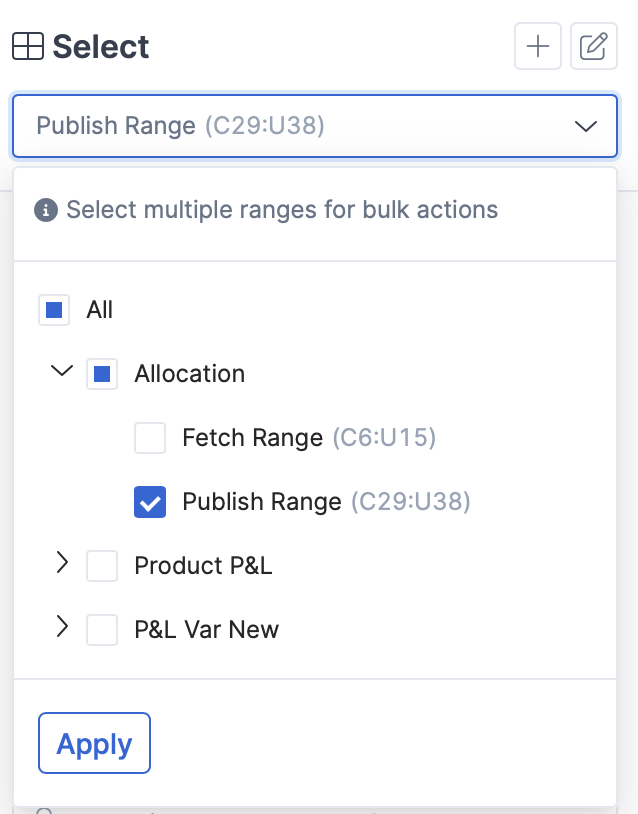Click the Allocation label

[189, 374]
